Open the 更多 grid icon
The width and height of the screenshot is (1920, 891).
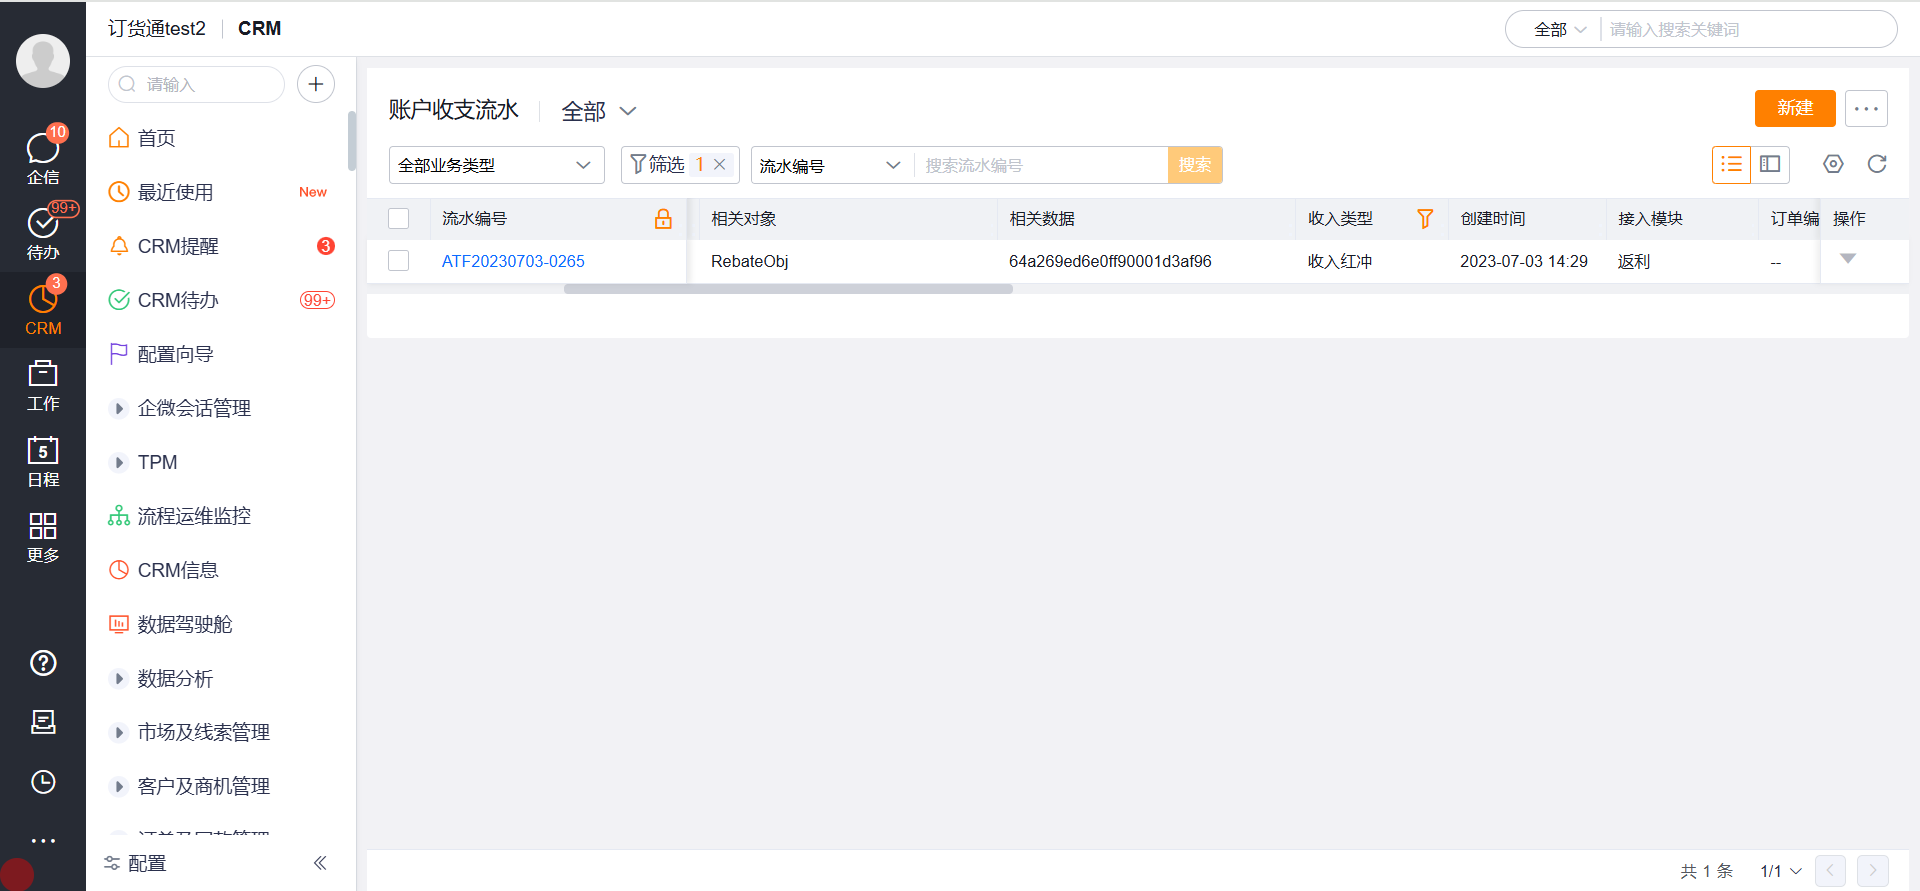tap(43, 537)
